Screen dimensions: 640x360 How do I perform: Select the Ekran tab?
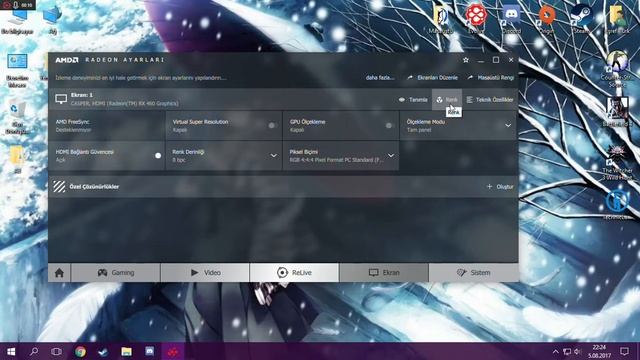384,273
